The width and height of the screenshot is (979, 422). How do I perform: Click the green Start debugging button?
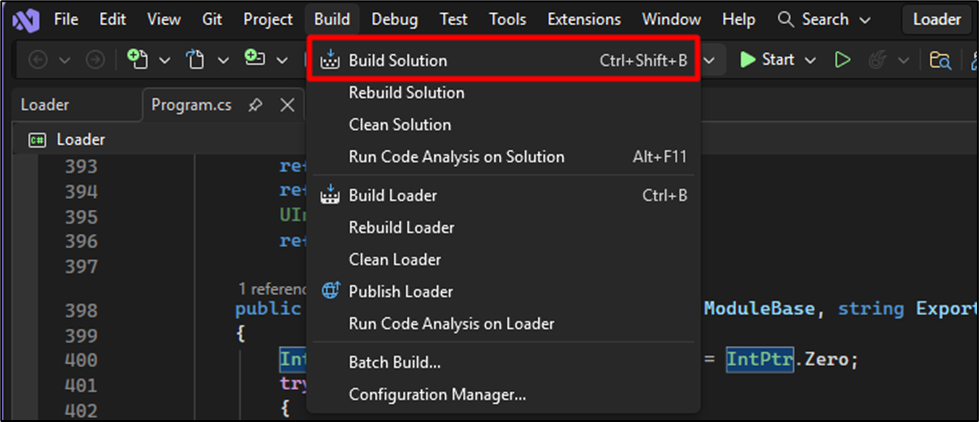pos(769,60)
